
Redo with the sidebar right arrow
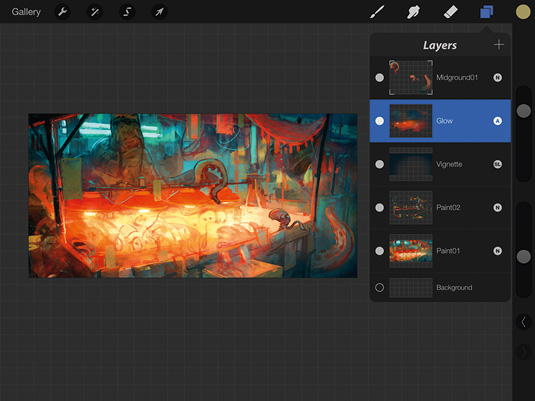tap(523, 352)
